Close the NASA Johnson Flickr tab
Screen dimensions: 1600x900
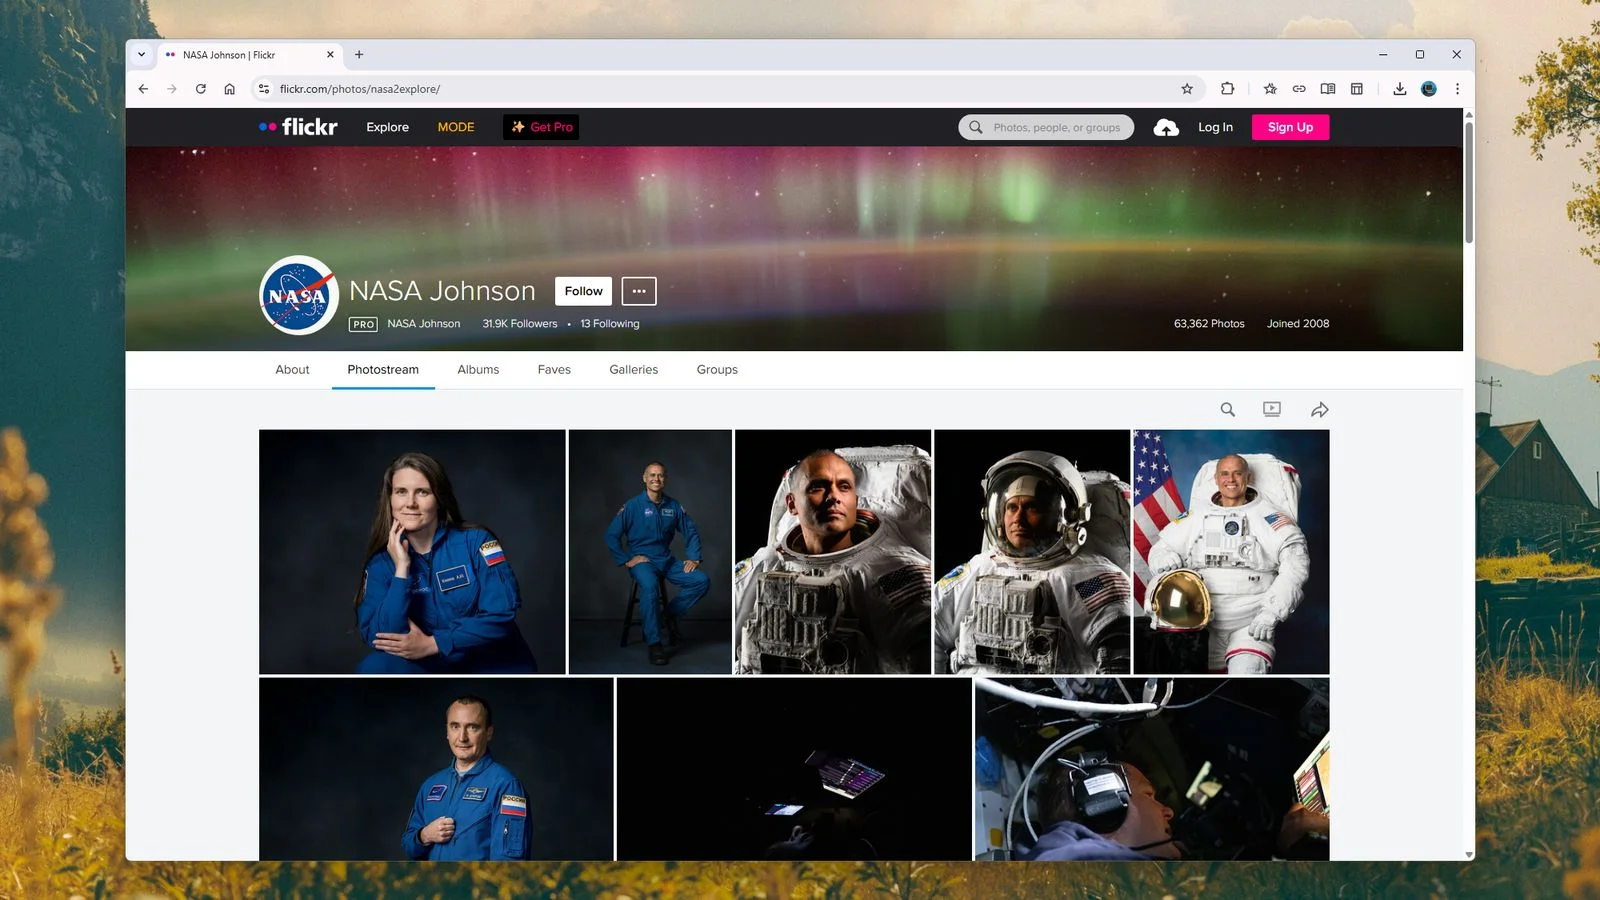pos(330,55)
